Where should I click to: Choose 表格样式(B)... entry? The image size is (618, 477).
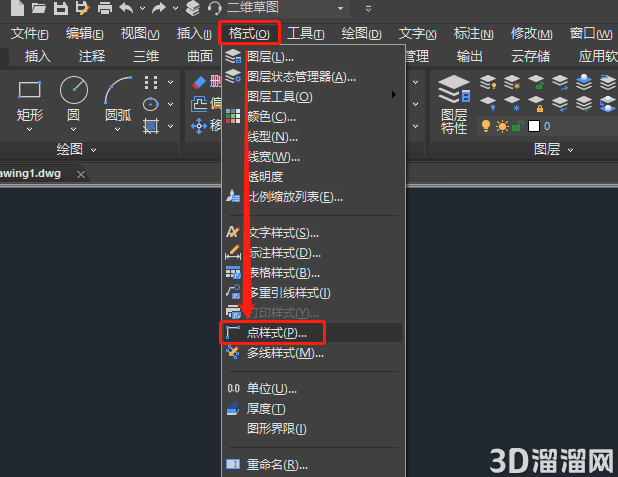pos(313,273)
